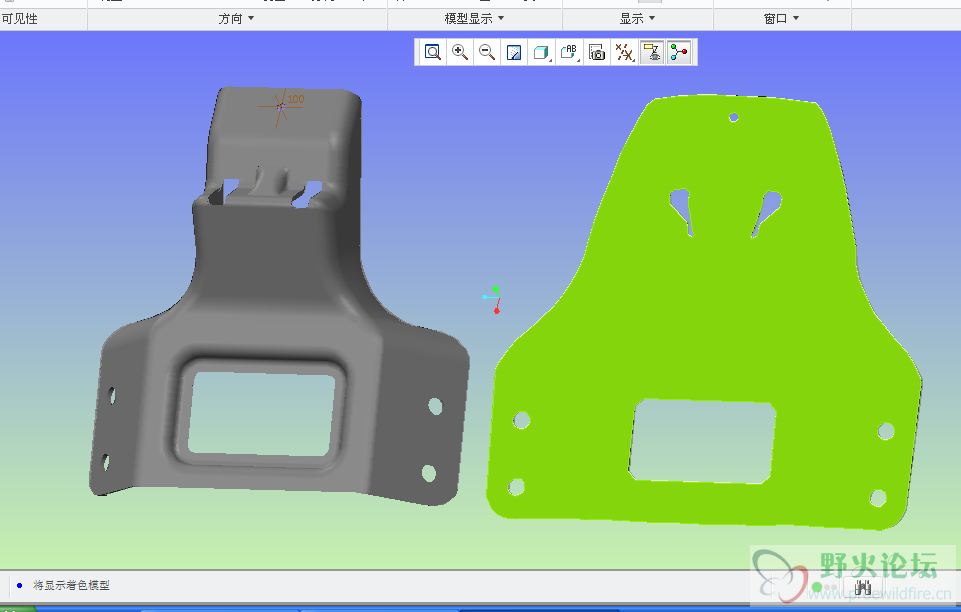Click the Repaint screen icon
961x612 pixels.
(514, 52)
